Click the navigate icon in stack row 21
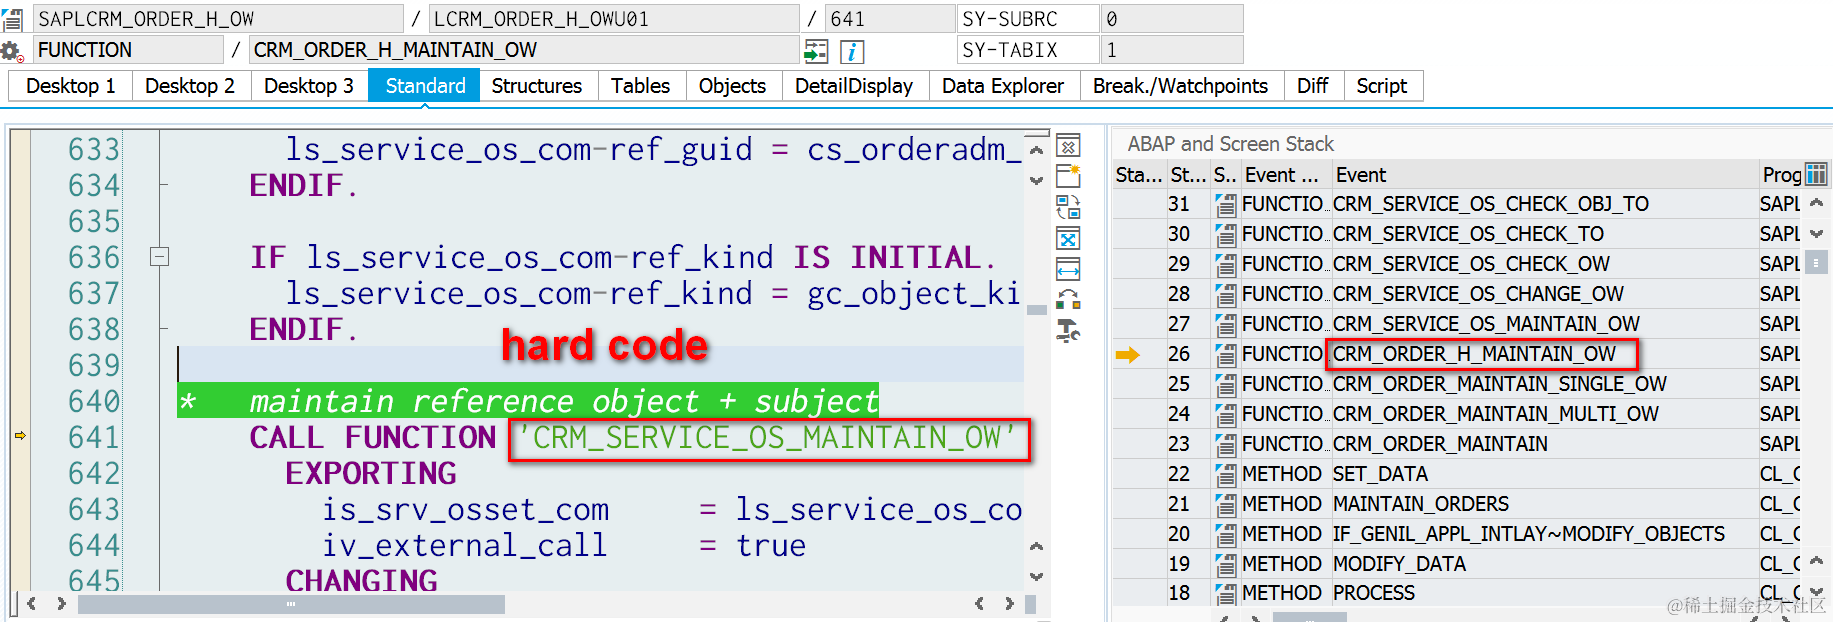 (1225, 505)
